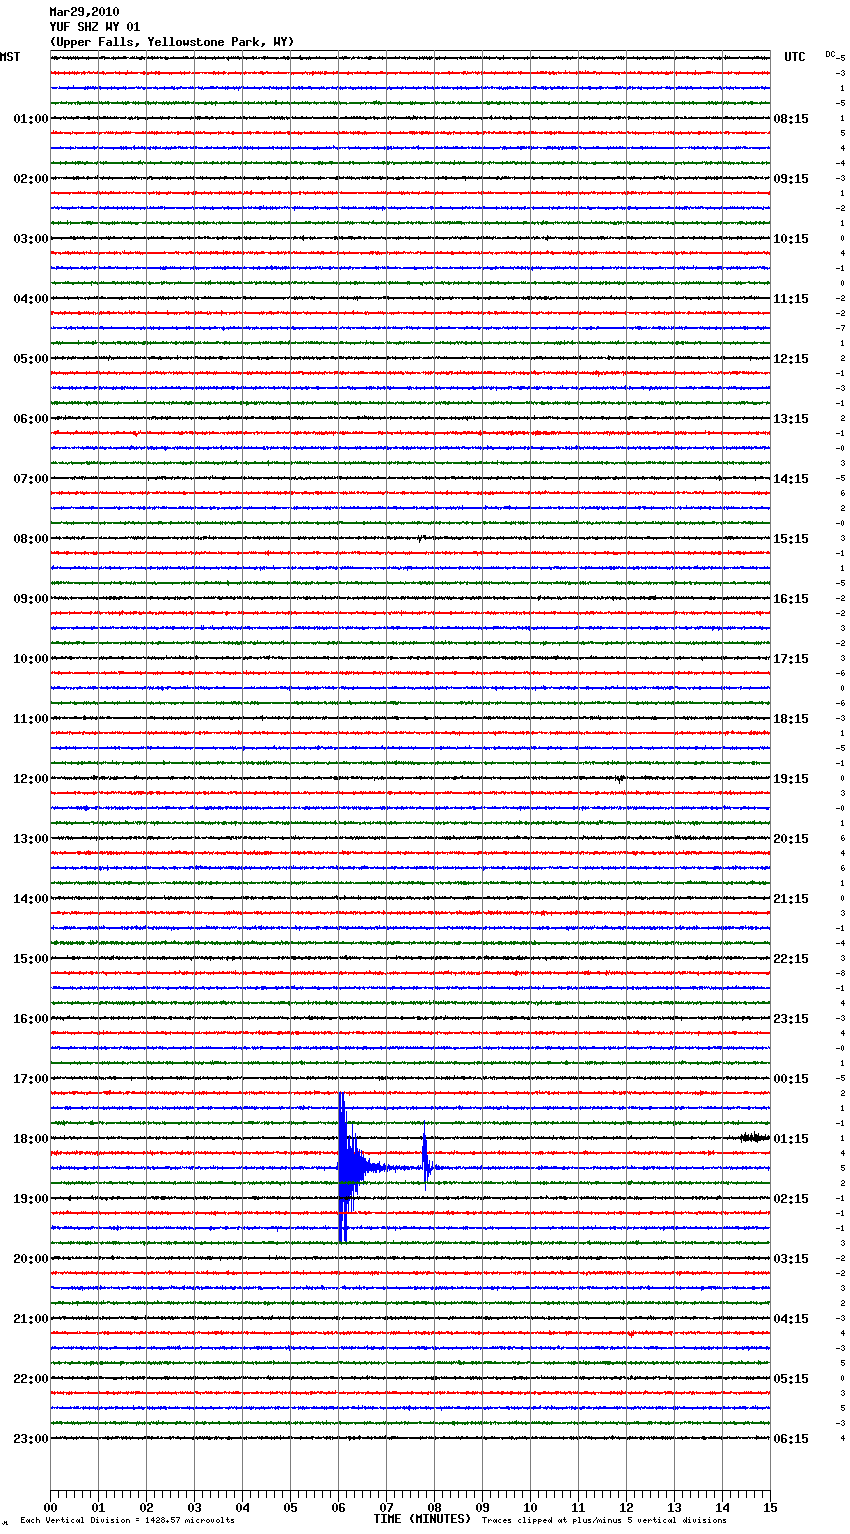
Task: Select the 13:00 MST time label
Action: (31, 839)
